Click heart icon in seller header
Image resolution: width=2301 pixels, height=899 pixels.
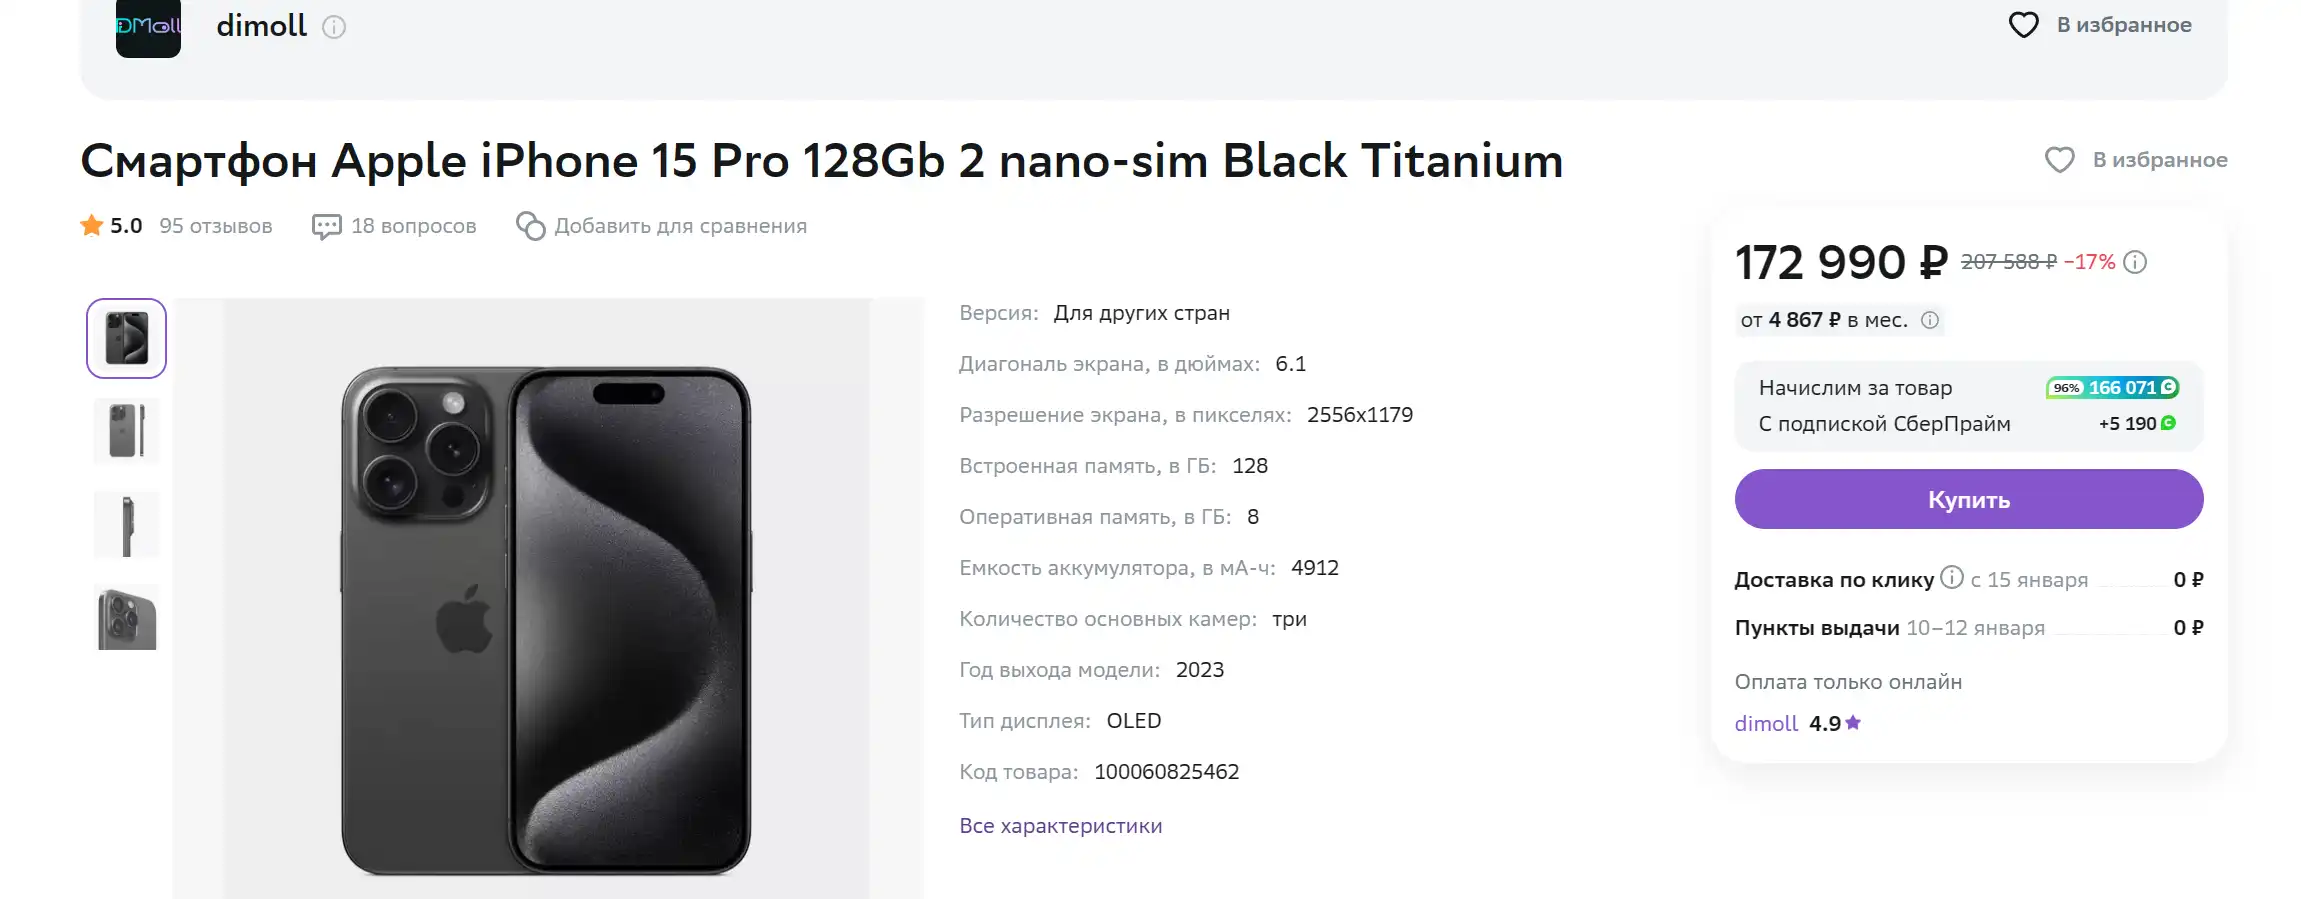click(2023, 25)
